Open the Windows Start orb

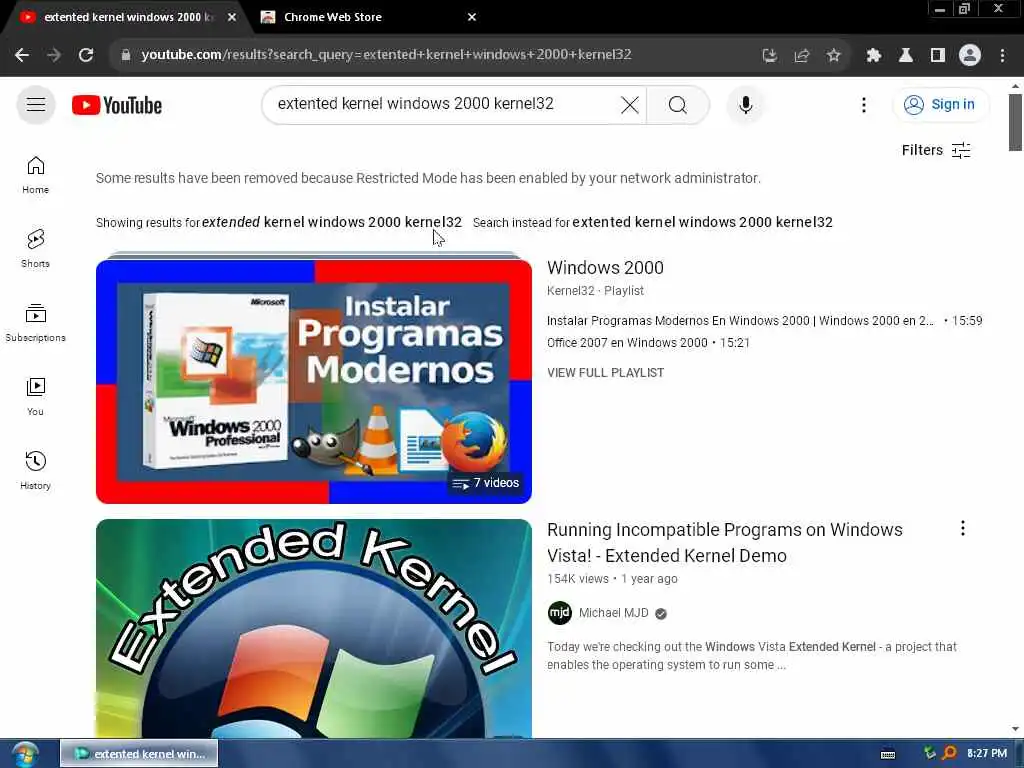24,754
